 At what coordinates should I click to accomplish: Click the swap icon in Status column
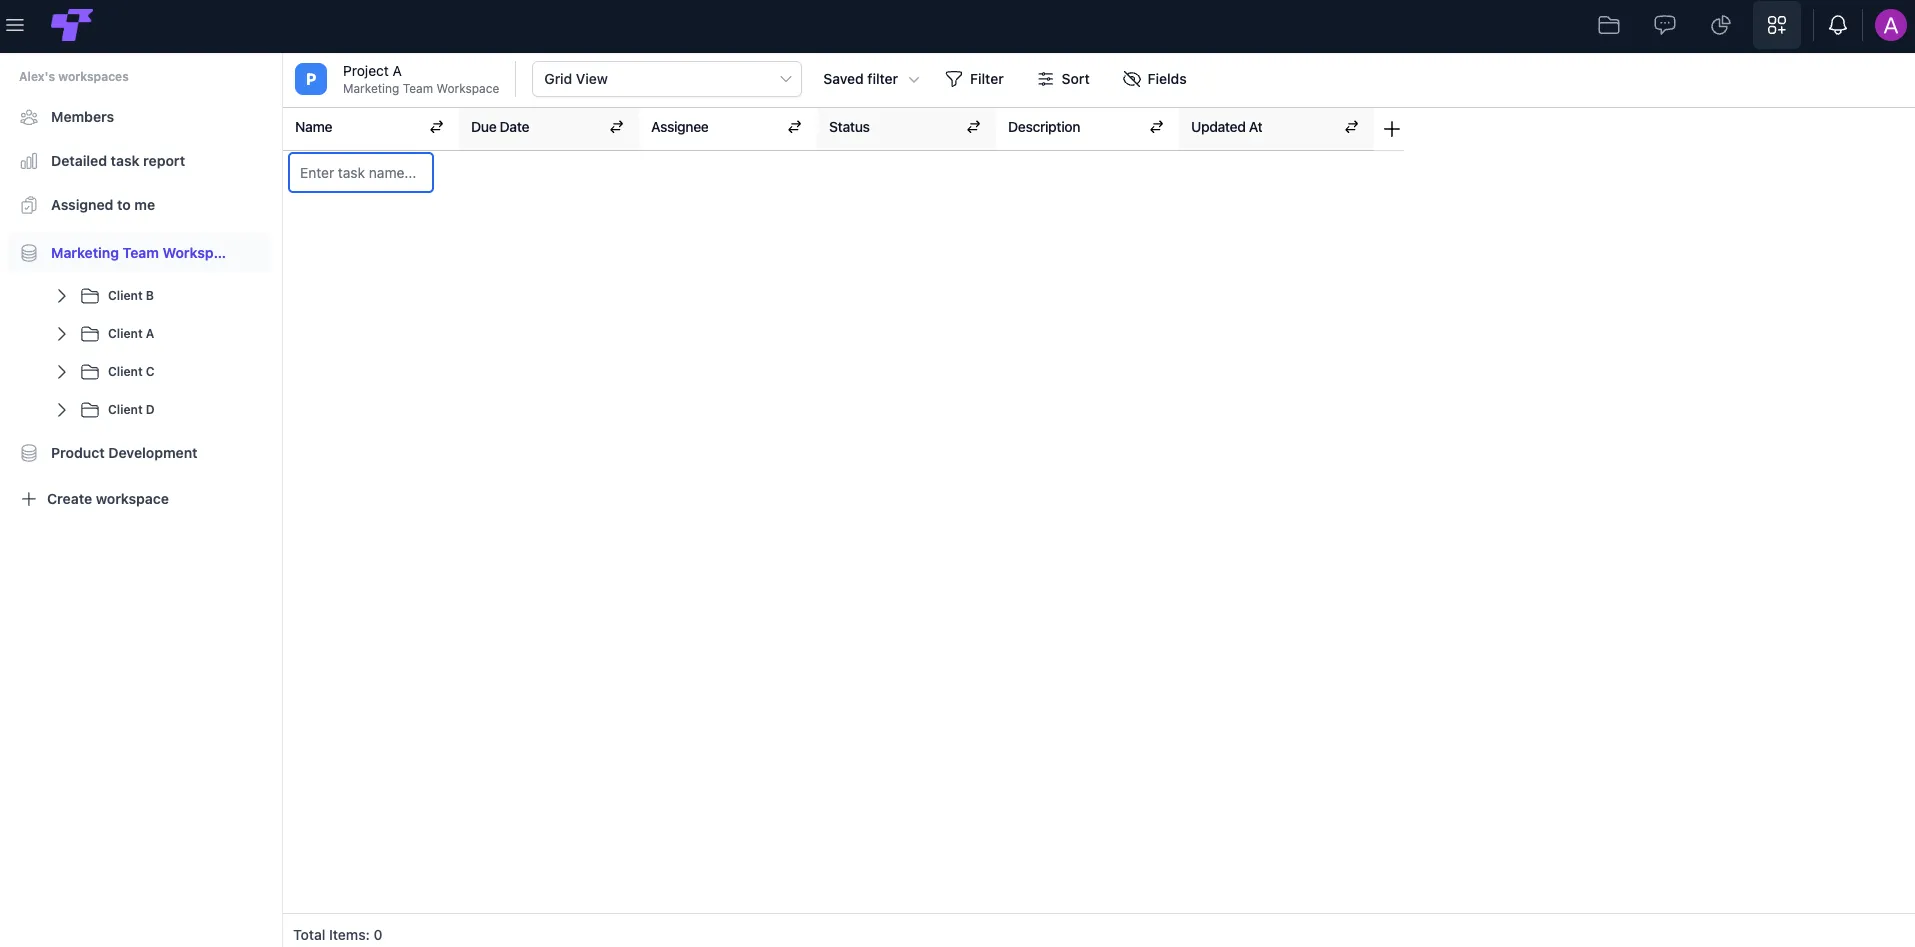pos(974,127)
